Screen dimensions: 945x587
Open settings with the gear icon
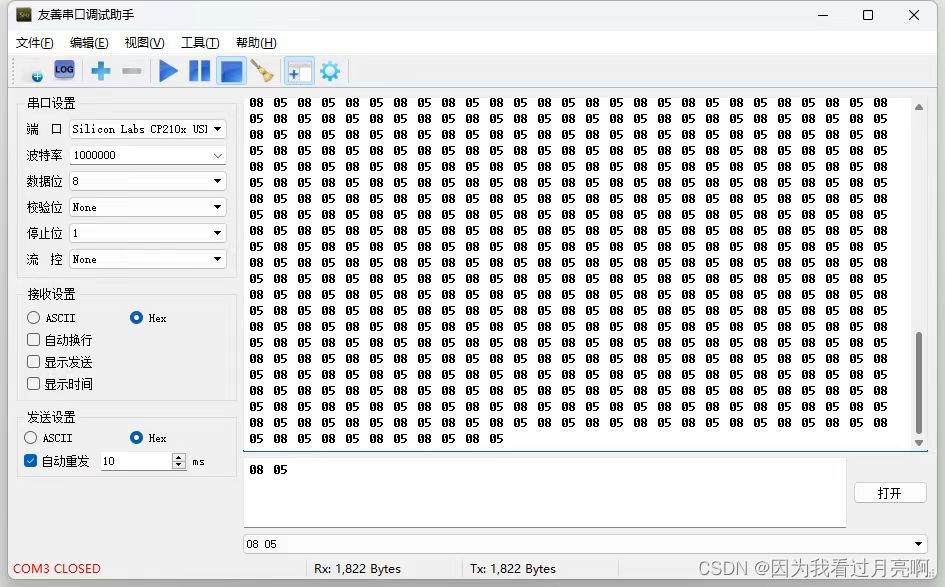pyautogui.click(x=330, y=71)
